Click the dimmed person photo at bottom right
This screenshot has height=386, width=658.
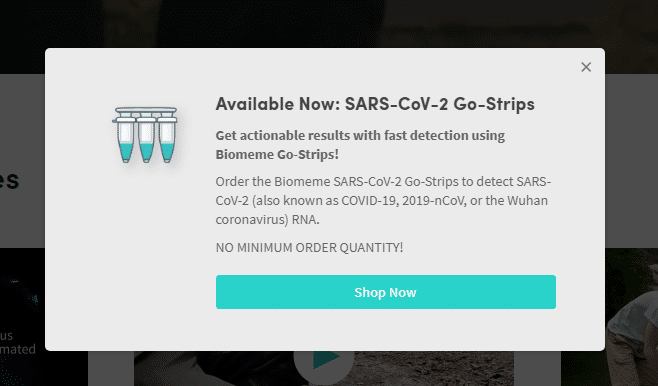[x=631, y=317]
